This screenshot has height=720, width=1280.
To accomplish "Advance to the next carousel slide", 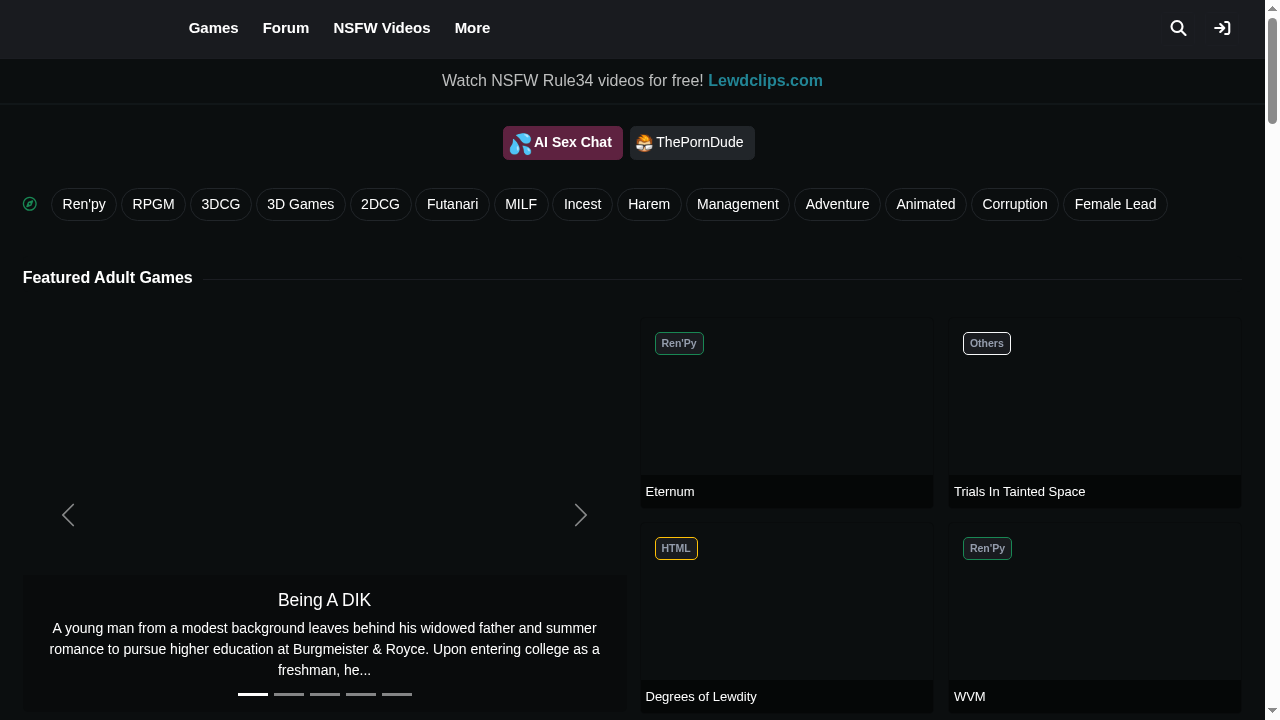I will (x=580, y=515).
